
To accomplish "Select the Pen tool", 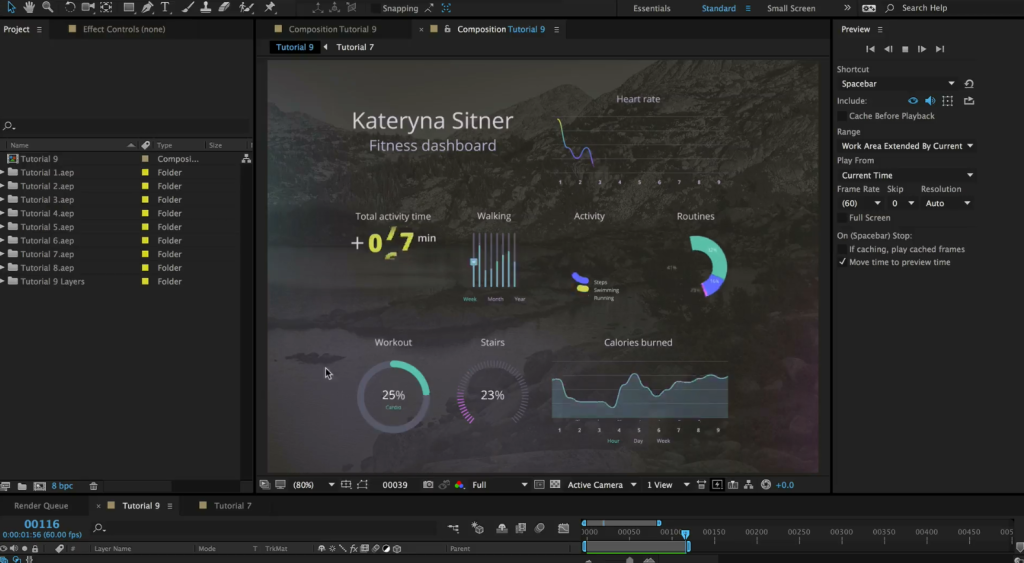I will tap(147, 7).
